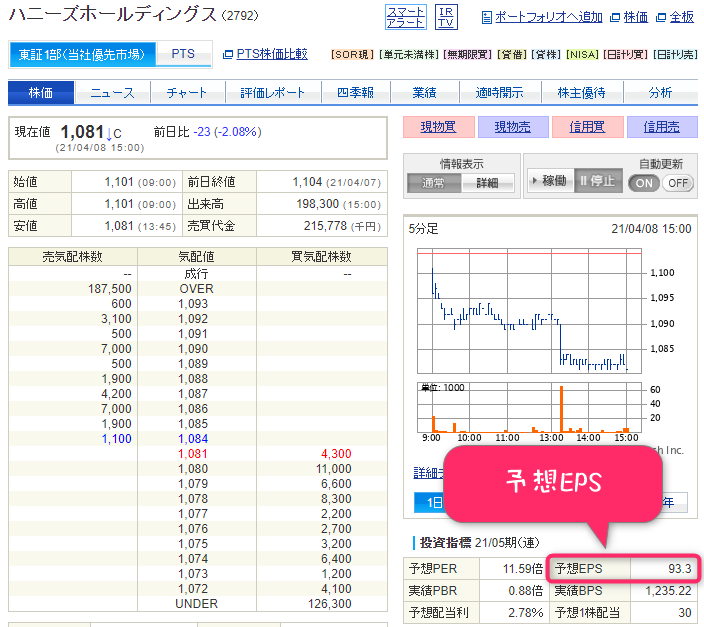Image resolution: width=704 pixels, height=627 pixels.
Task: Click the 詳細 chart link below chart
Action: (x=428, y=472)
